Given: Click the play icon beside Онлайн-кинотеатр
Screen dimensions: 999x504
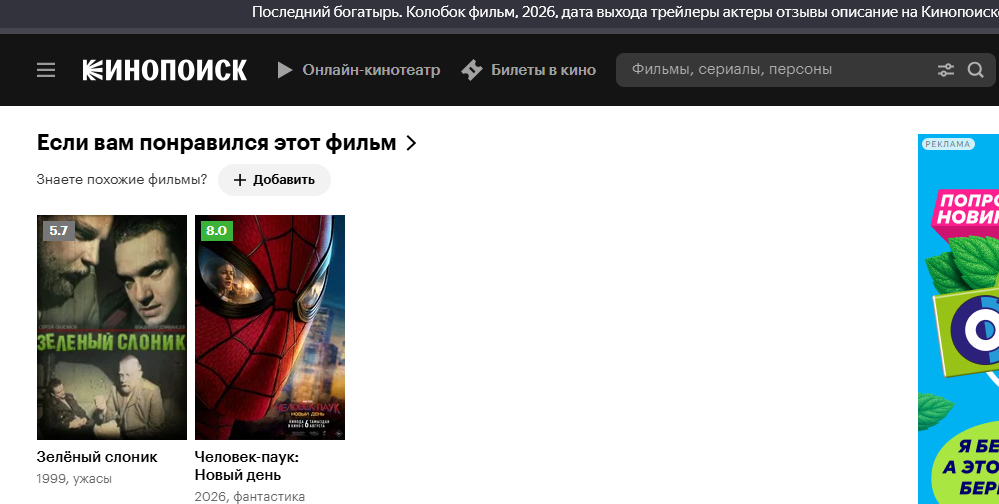Looking at the screenshot, I should [285, 70].
